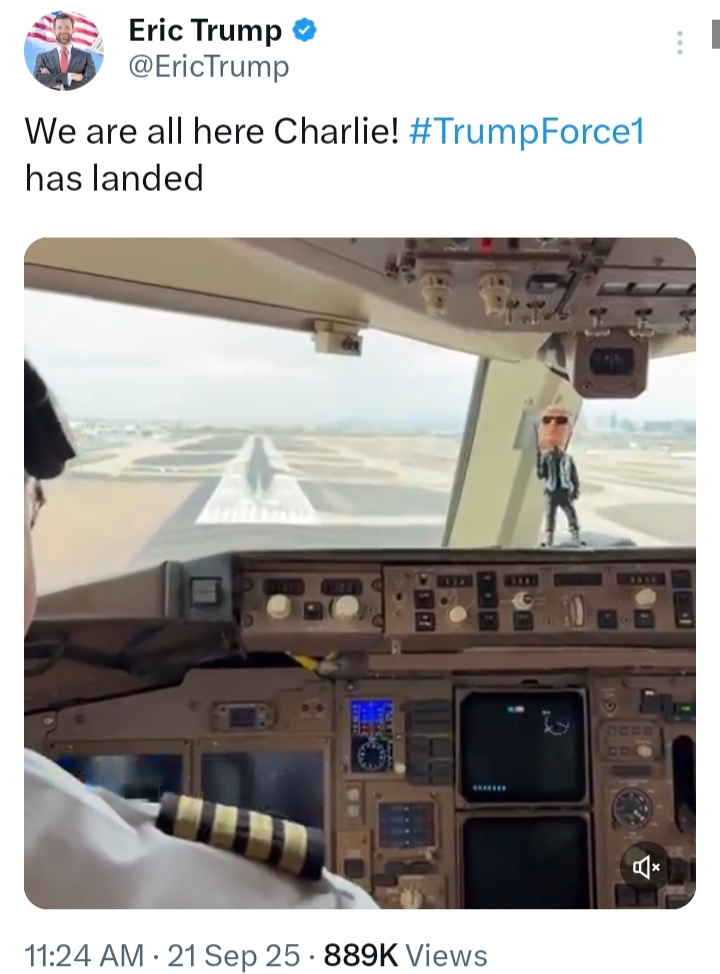The width and height of the screenshot is (720, 974).
Task: Click the white autopilot knobs on the glareshield
Action: (312, 606)
